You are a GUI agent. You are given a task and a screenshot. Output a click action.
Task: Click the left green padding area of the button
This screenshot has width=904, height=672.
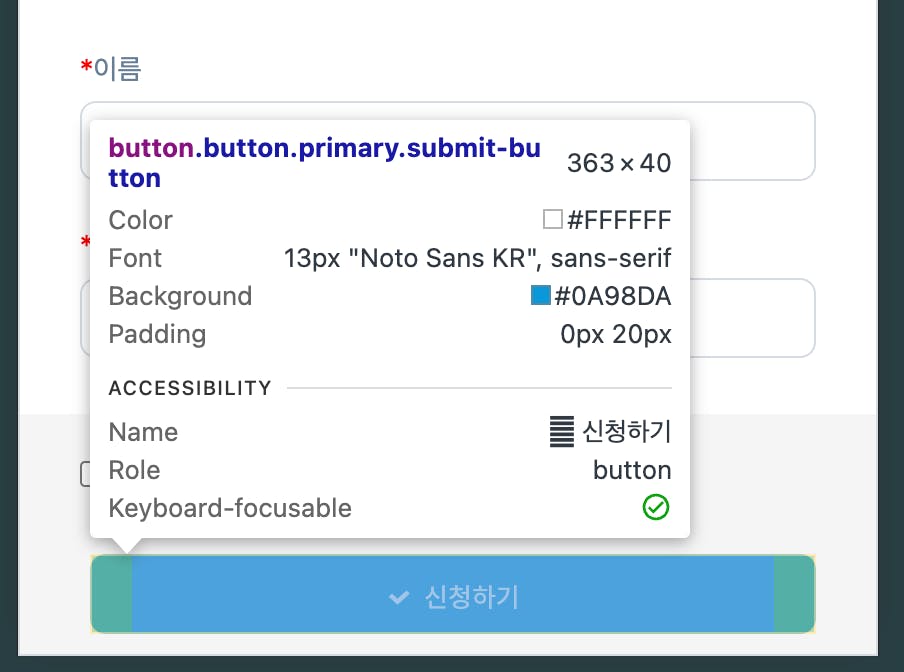pyautogui.click(x=111, y=594)
